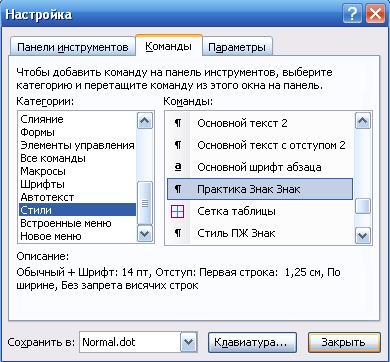Open the Клавиатура... button
This screenshot has width=390, height=362.
point(252,342)
